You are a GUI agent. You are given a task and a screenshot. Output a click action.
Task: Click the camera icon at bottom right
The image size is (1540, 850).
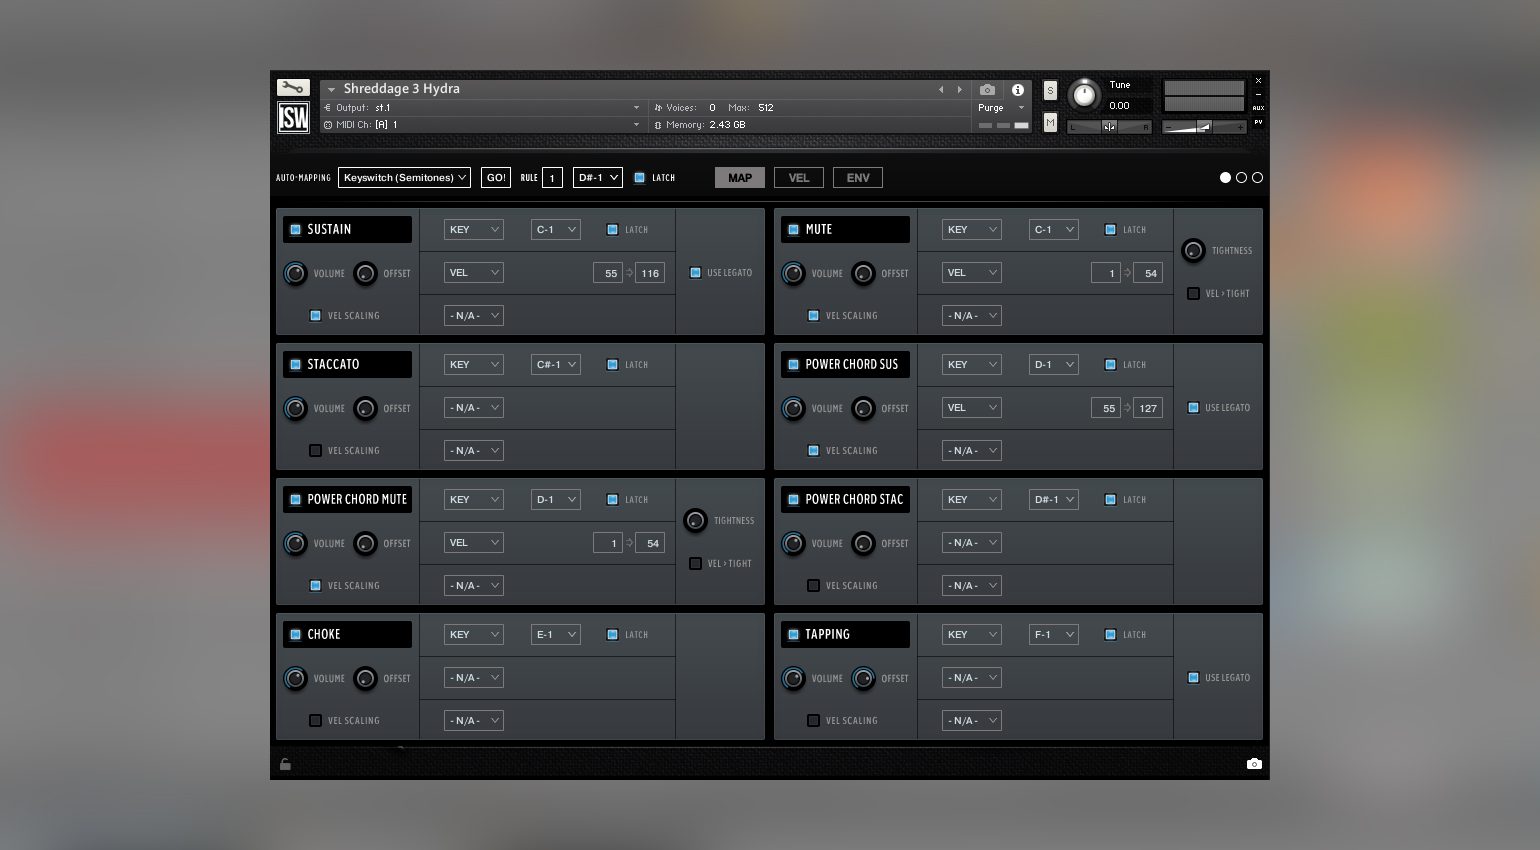tap(1254, 764)
